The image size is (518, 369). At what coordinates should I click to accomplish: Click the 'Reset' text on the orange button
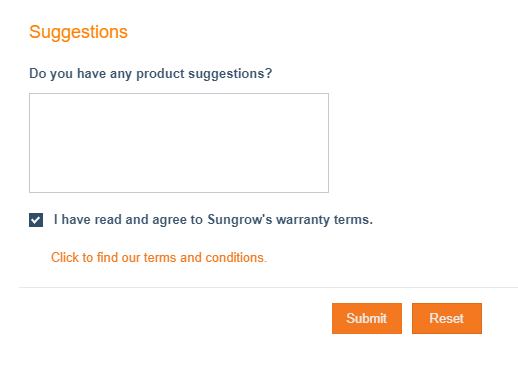tap(447, 318)
